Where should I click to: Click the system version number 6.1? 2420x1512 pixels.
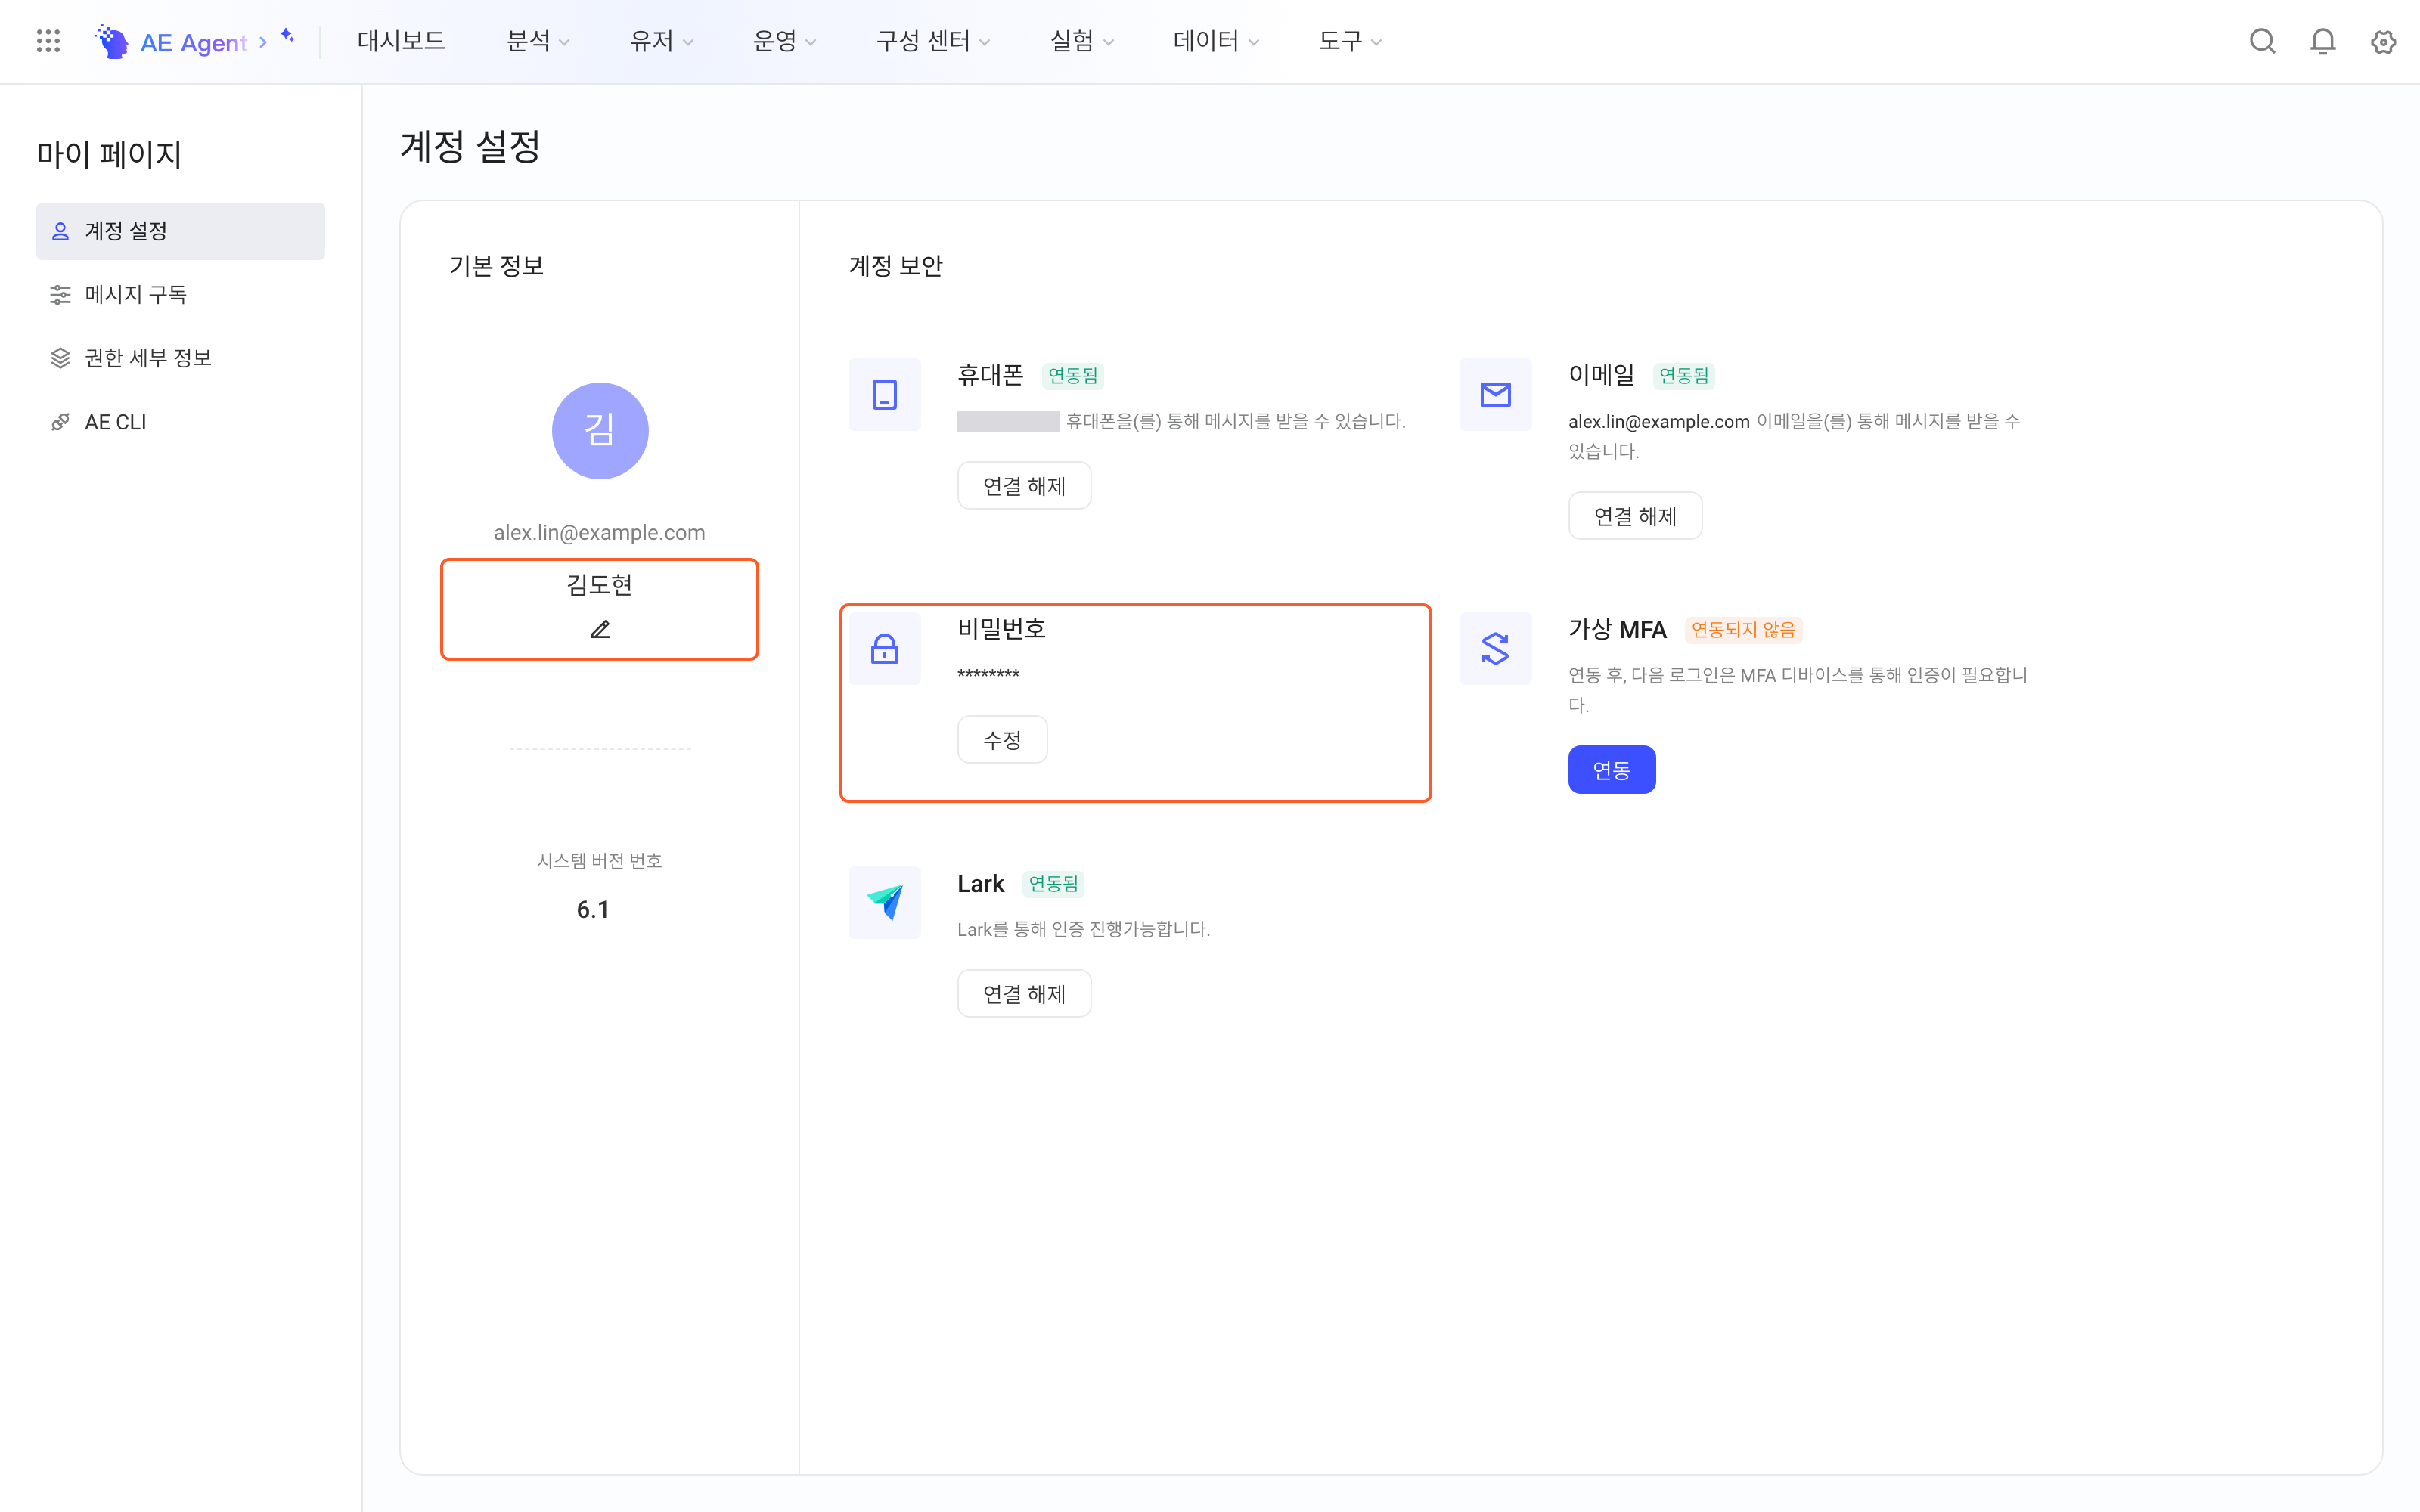tap(593, 909)
